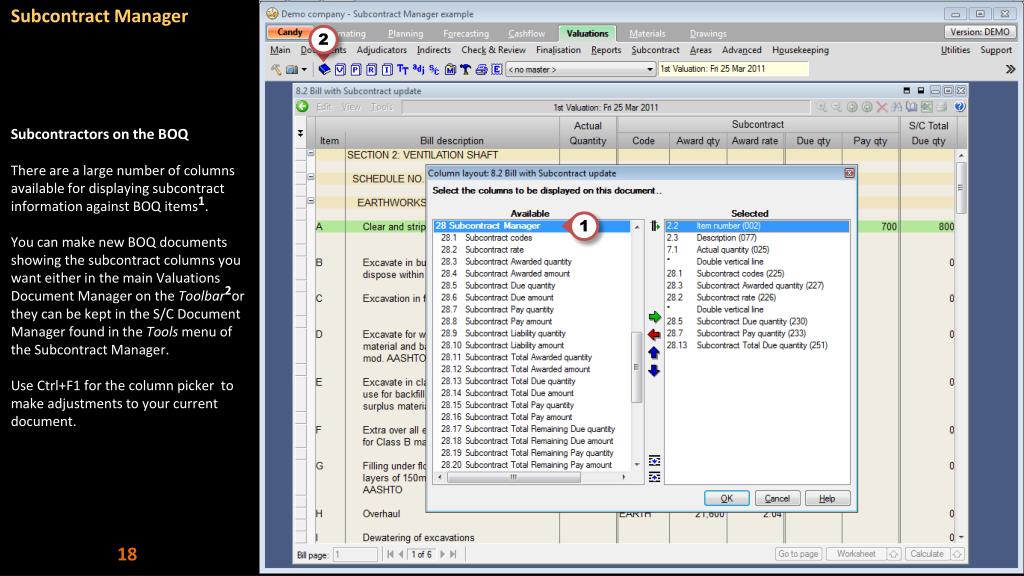
Task: Click the Calculate button
Action: (927, 554)
